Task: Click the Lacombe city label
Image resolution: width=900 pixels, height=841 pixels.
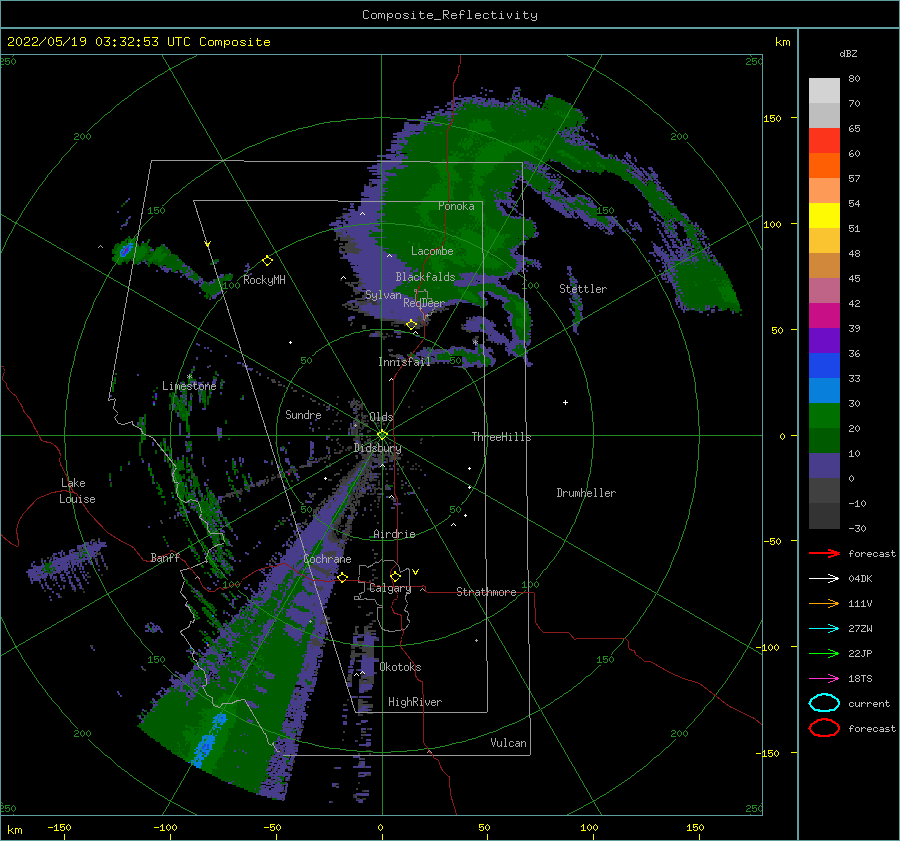Action: pyautogui.click(x=432, y=251)
